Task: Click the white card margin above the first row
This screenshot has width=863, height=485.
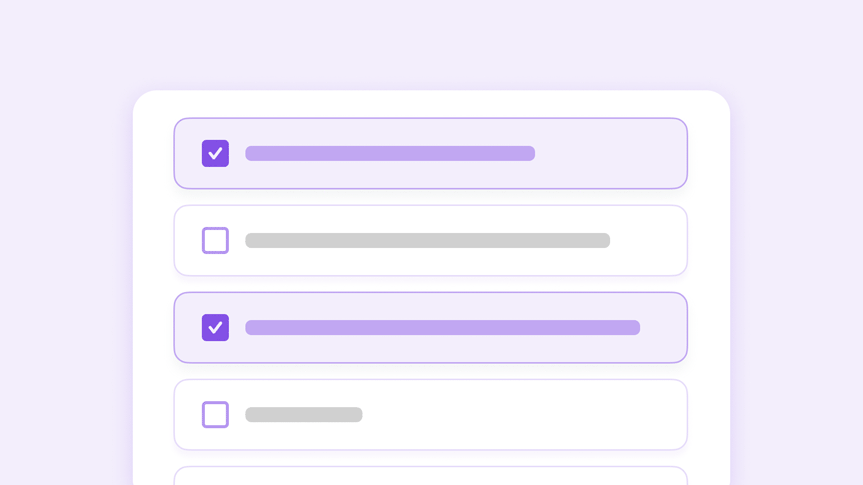Action: tap(430, 104)
